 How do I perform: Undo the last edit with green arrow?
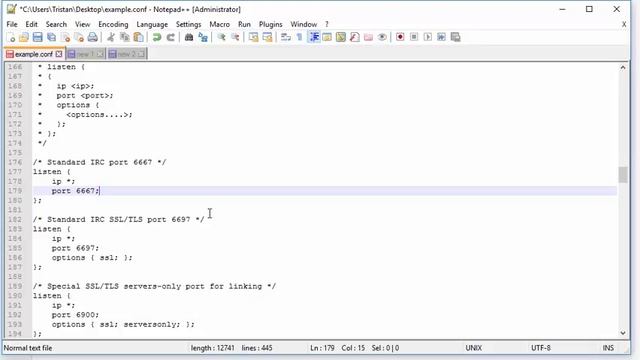[156, 38]
